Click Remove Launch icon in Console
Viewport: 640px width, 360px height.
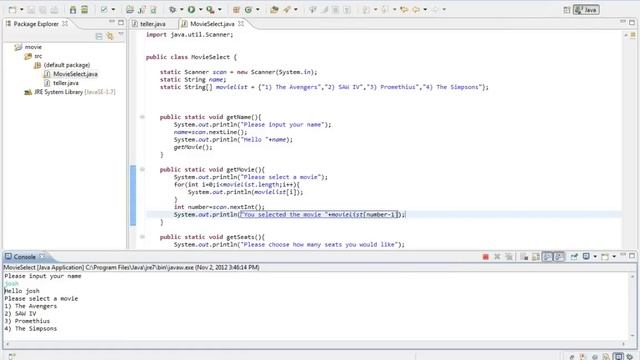coord(497,257)
